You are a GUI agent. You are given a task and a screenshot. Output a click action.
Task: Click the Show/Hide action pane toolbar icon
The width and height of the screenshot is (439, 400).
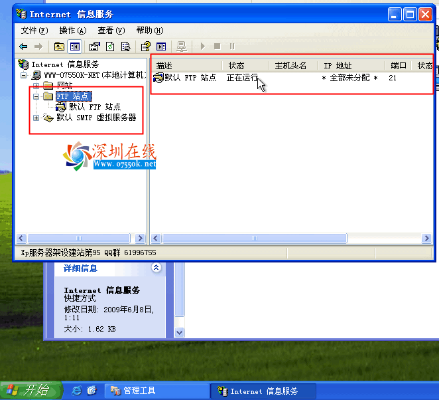click(161, 47)
